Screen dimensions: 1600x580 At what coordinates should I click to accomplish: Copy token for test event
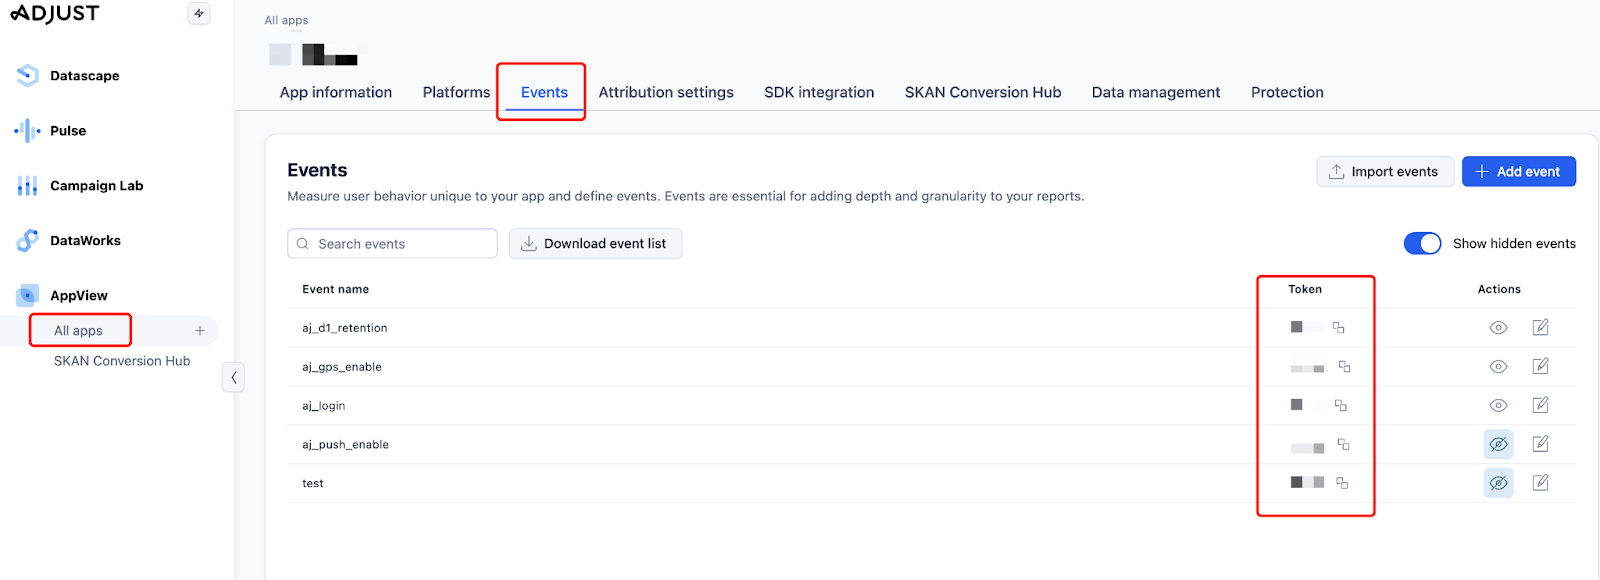[1343, 483]
